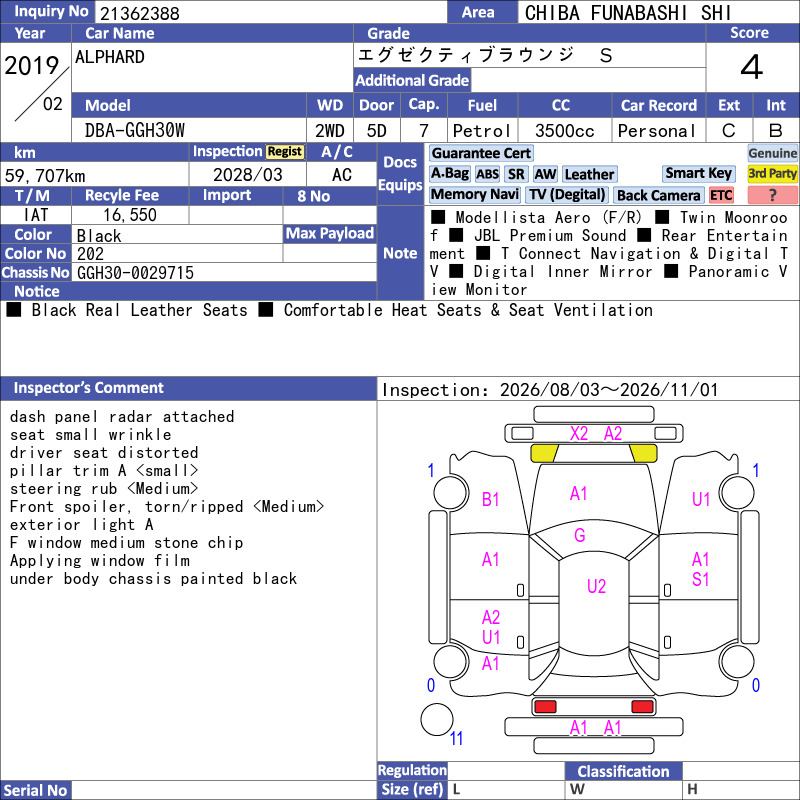
Task: Click the ABS equipment badge
Action: click(x=487, y=174)
